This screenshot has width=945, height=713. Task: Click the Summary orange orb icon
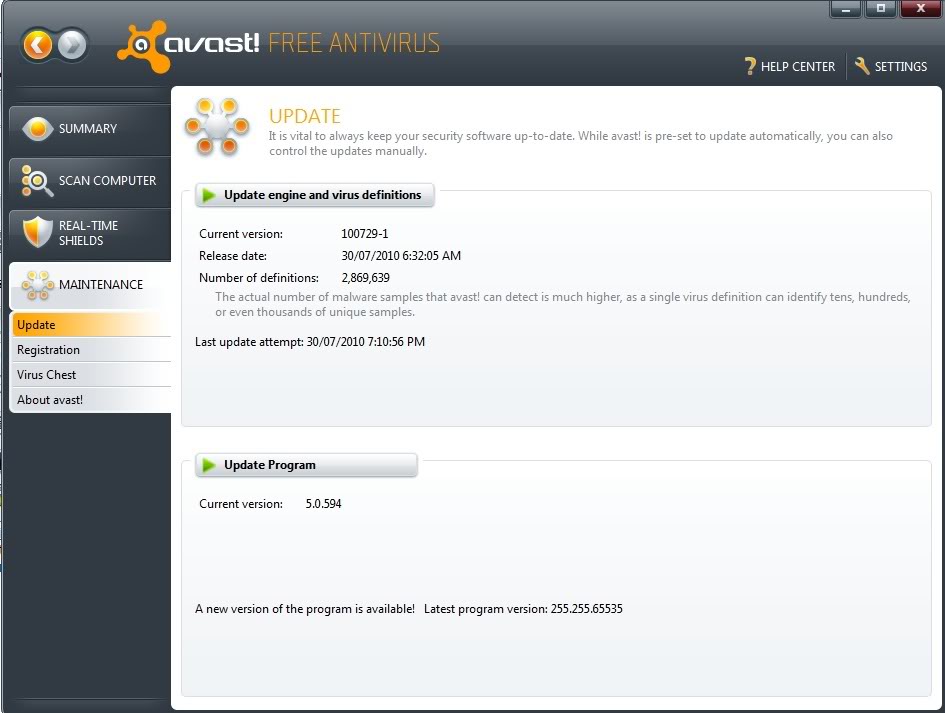click(x=37, y=128)
